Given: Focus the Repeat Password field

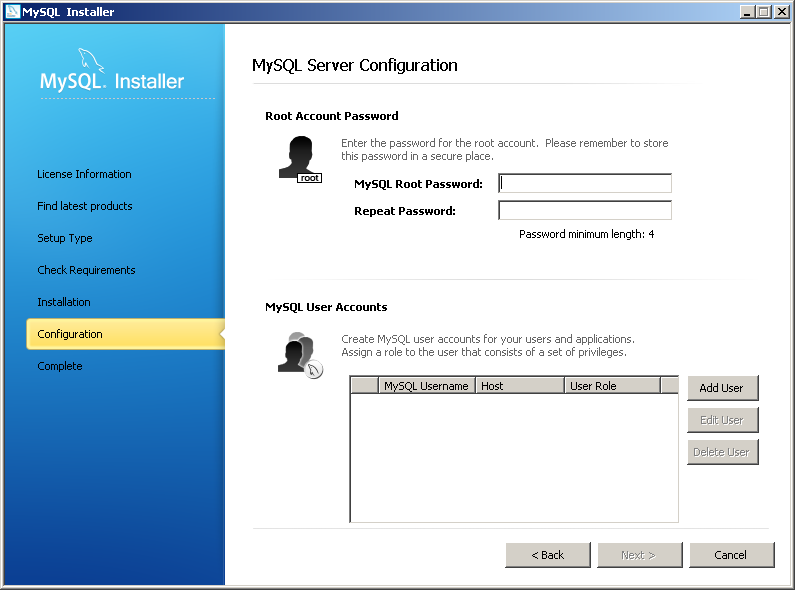Looking at the screenshot, I should (585, 210).
